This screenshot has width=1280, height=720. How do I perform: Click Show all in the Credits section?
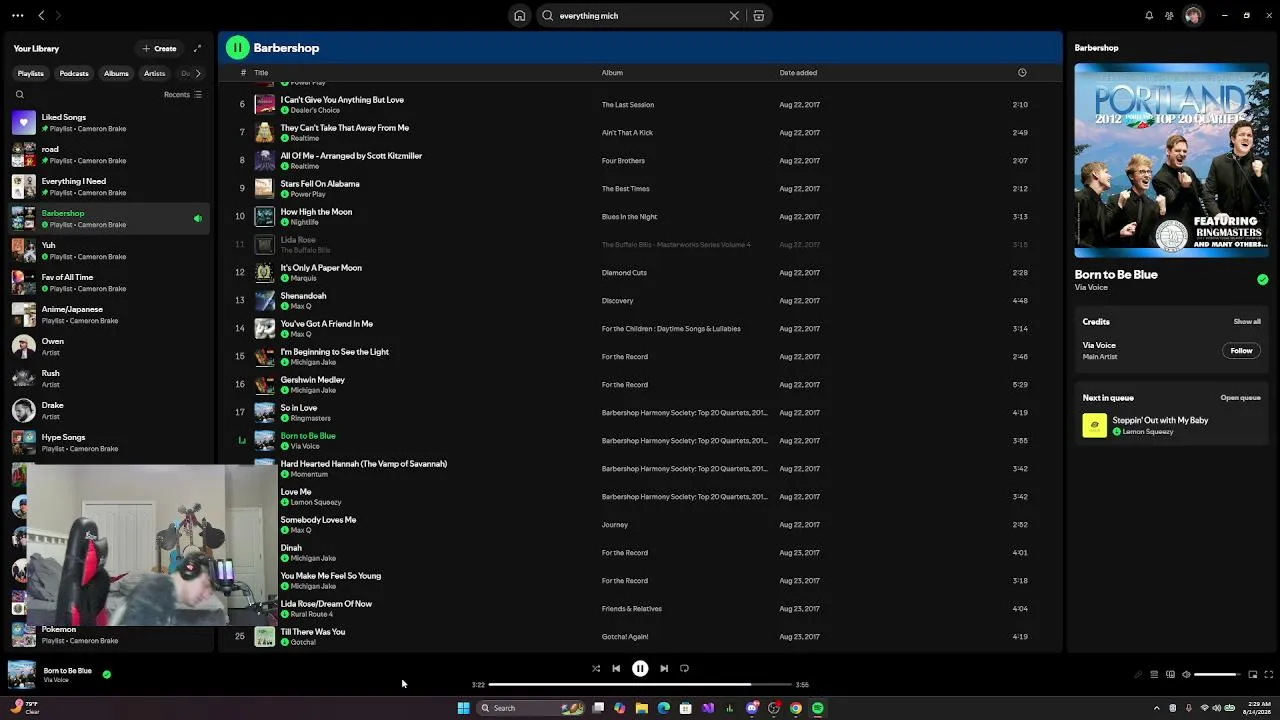tap(1247, 322)
